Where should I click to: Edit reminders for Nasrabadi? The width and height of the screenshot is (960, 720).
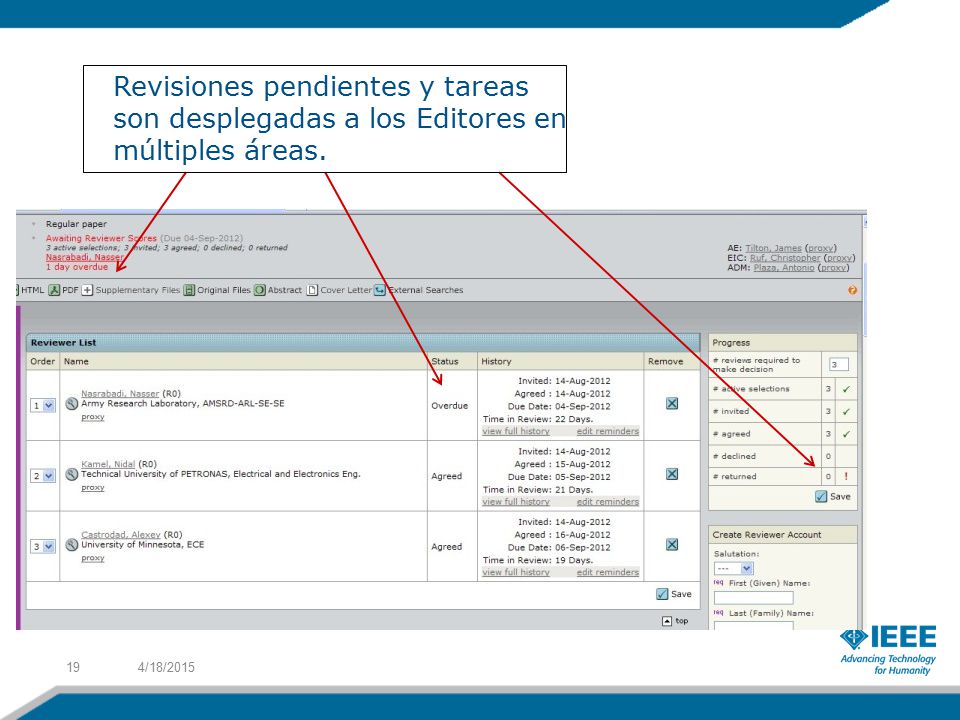607,431
